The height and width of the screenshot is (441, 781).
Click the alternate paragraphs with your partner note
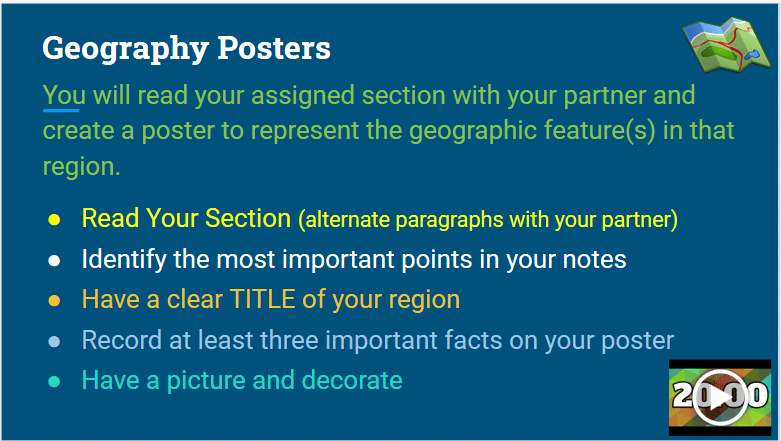click(x=488, y=220)
